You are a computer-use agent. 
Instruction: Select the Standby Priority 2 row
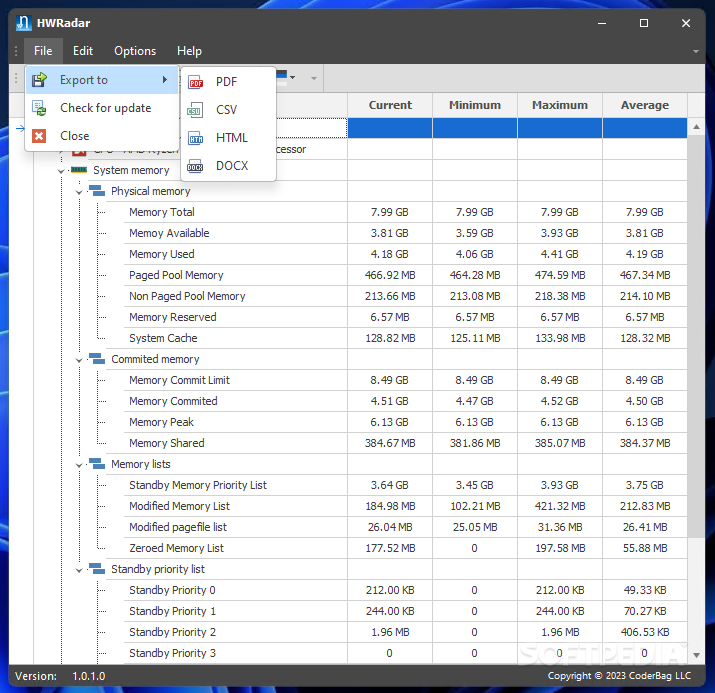(405, 631)
